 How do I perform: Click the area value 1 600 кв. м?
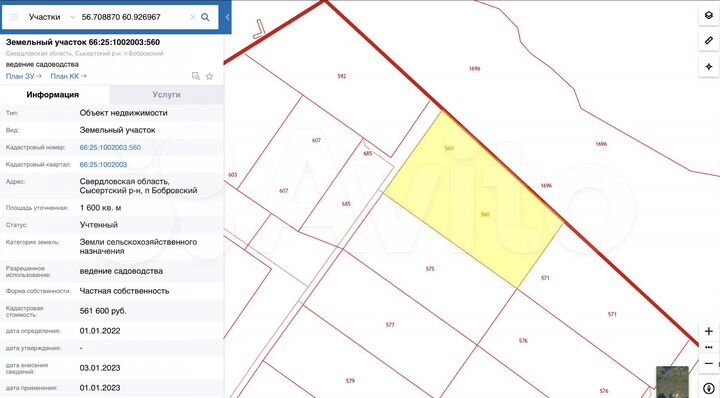coord(101,207)
